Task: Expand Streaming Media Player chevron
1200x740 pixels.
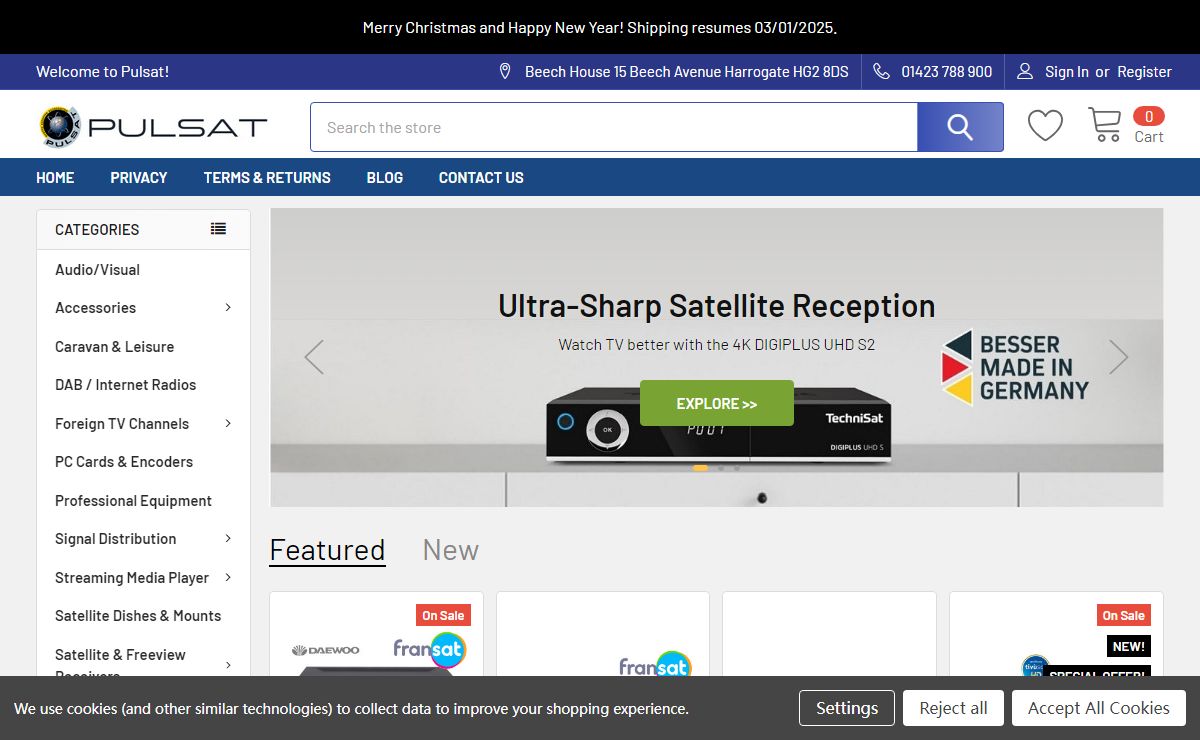Action: [x=228, y=577]
